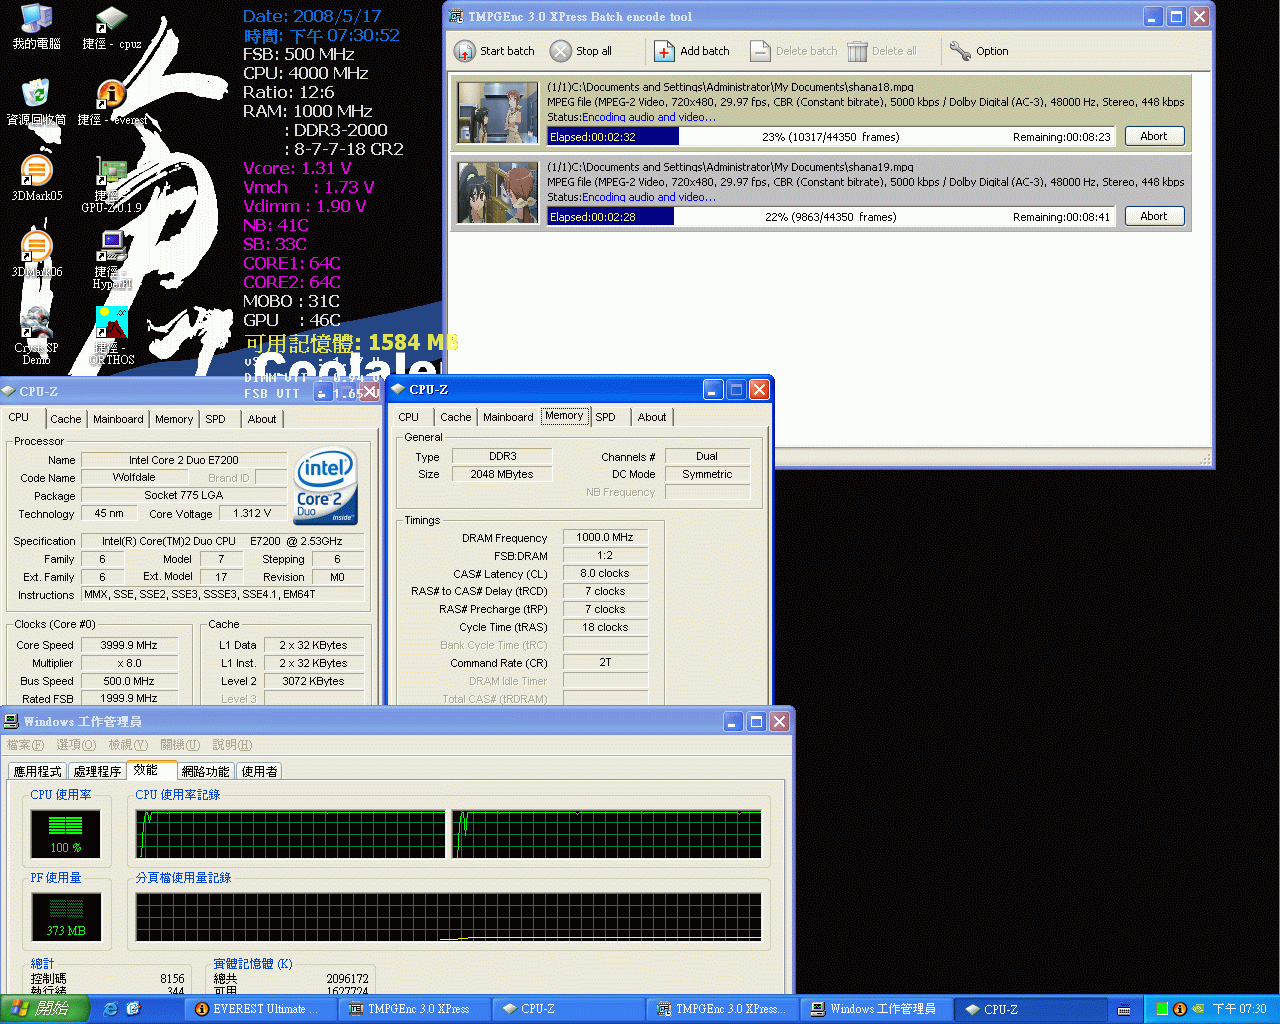Click CPU usage history graph in Task Manager
1280x1024 pixels.
coord(449,834)
